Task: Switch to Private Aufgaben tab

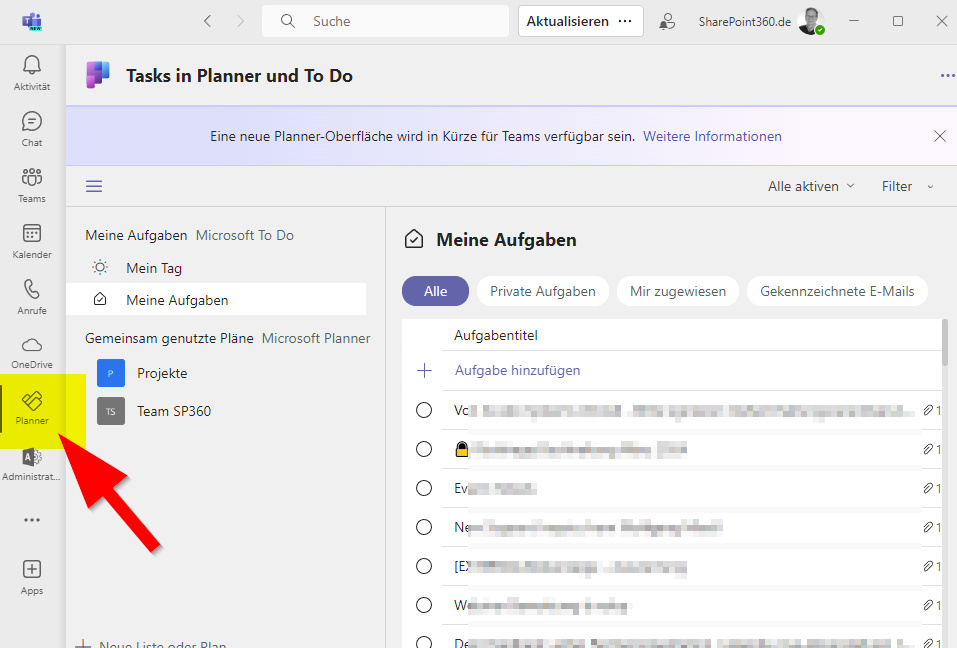Action: [542, 291]
